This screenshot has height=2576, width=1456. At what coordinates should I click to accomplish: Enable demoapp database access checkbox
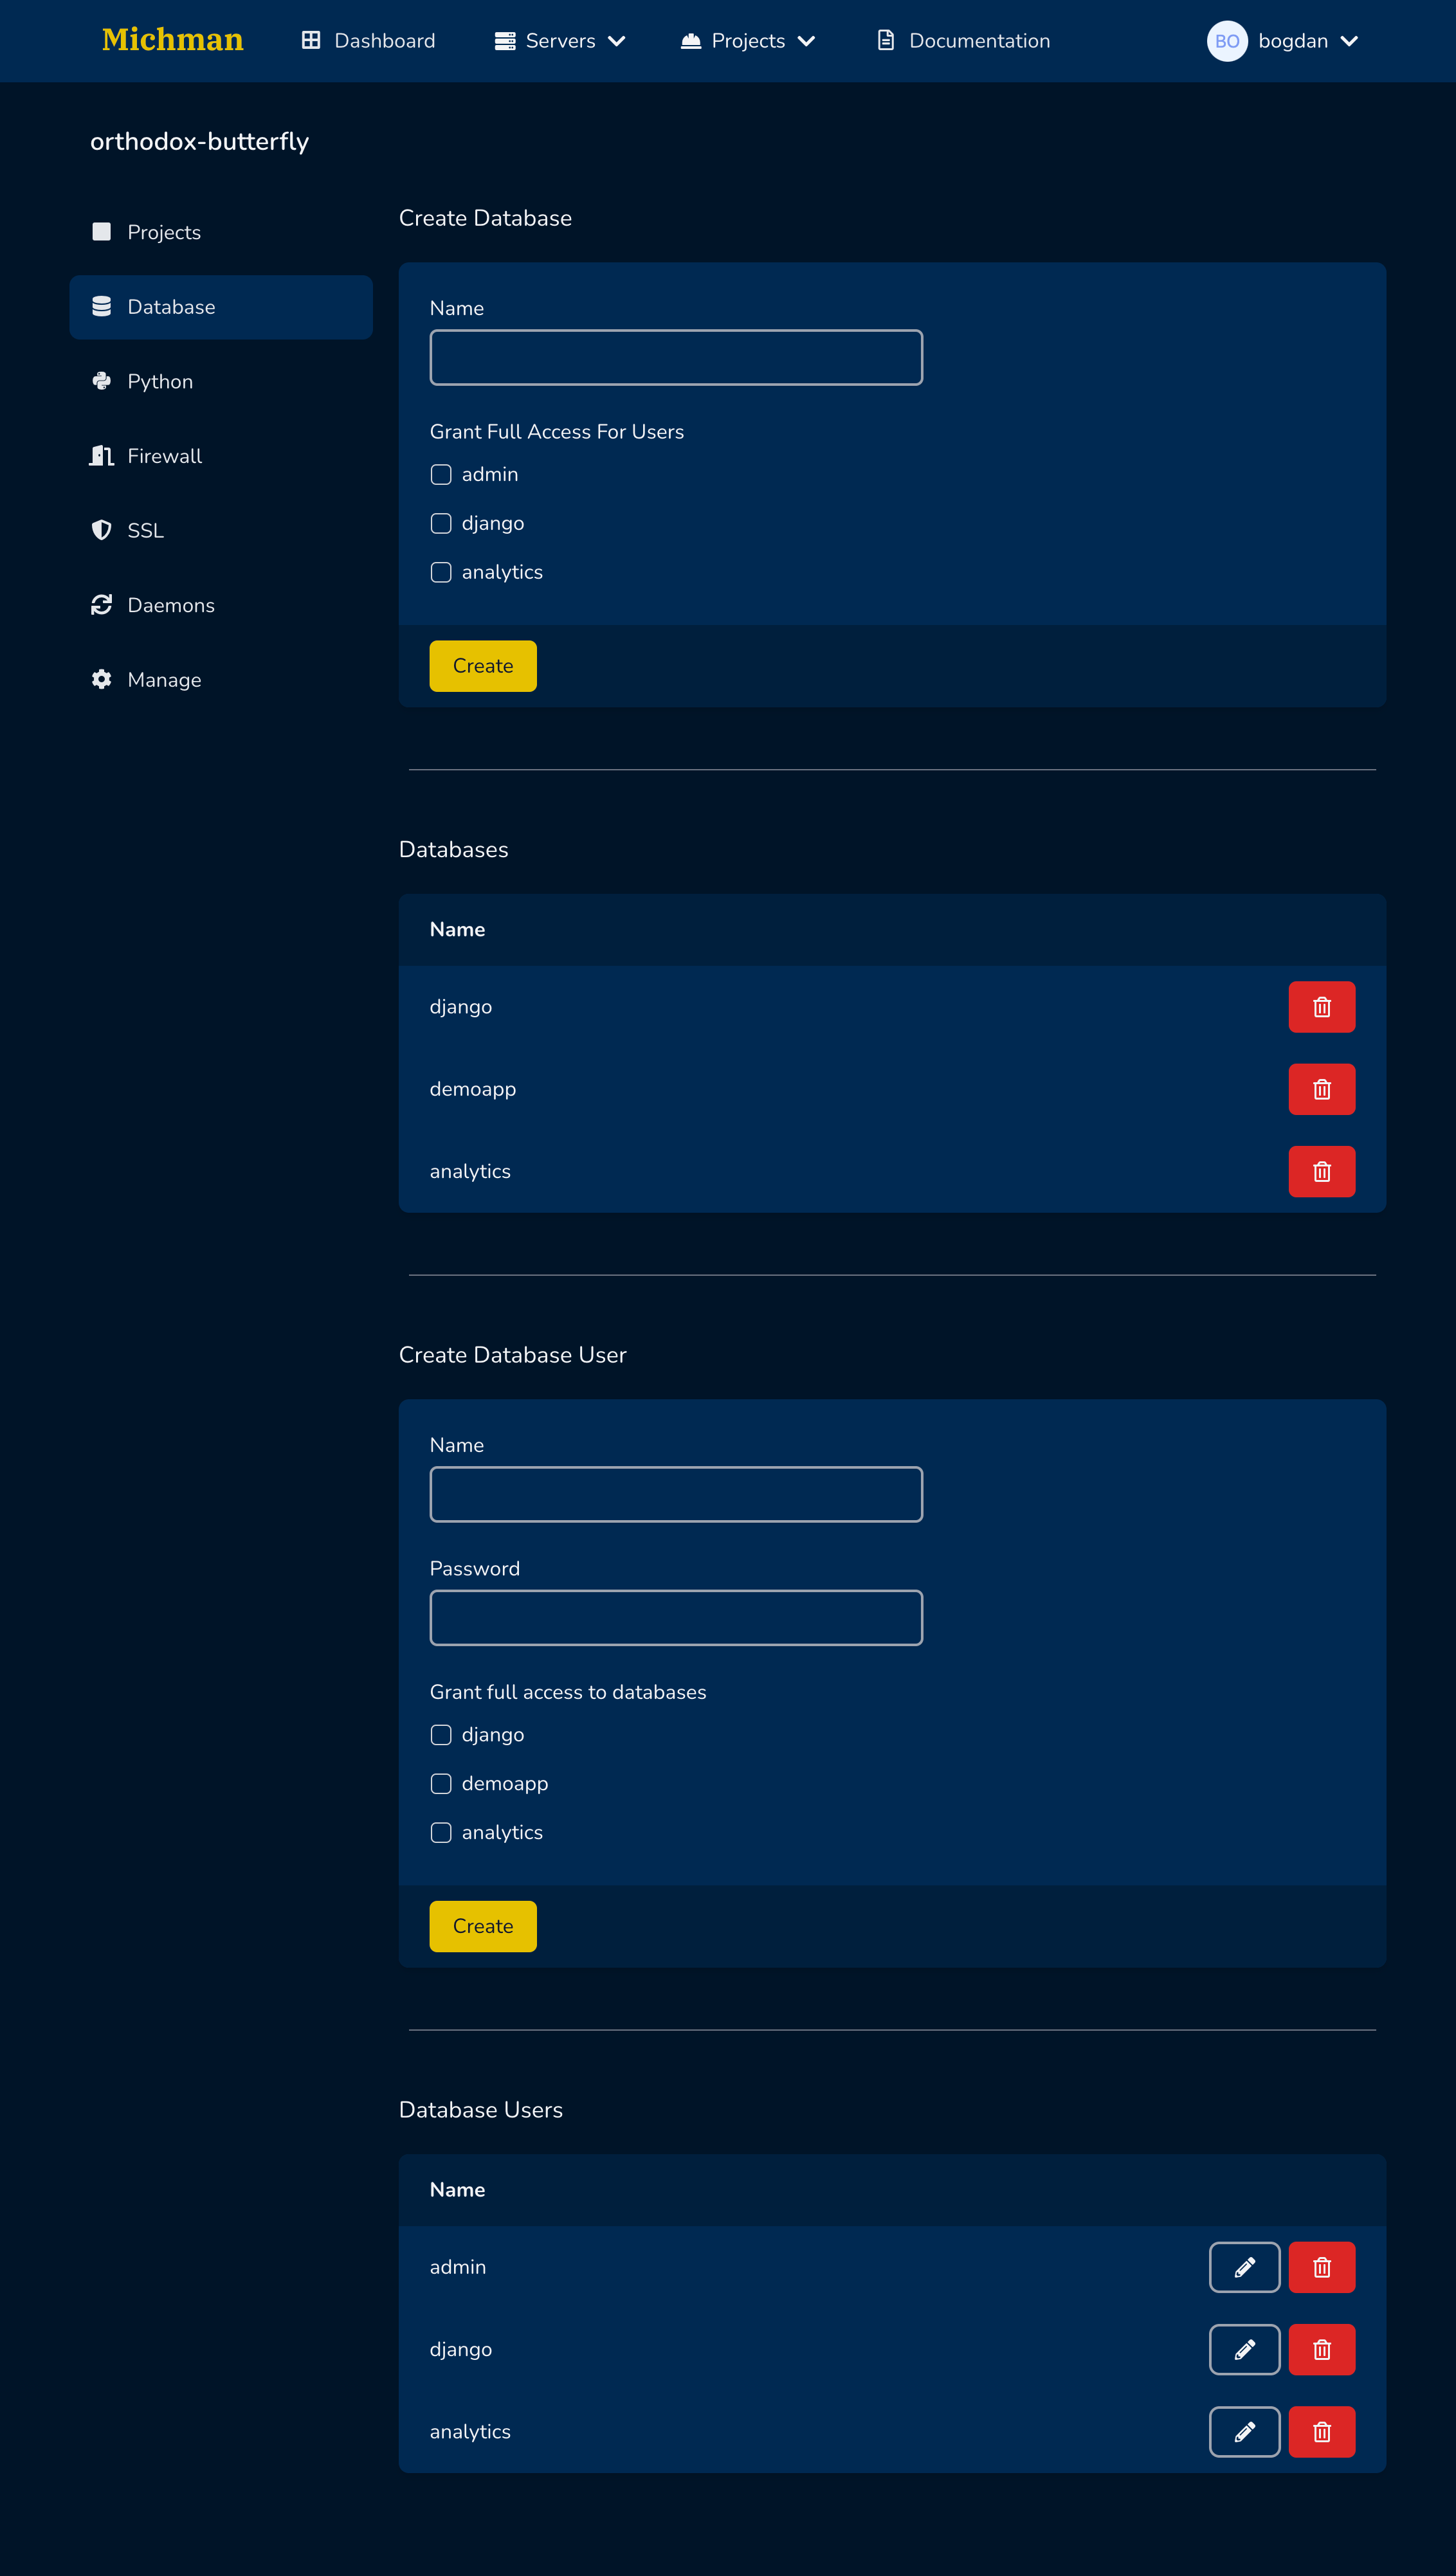pos(441,1783)
